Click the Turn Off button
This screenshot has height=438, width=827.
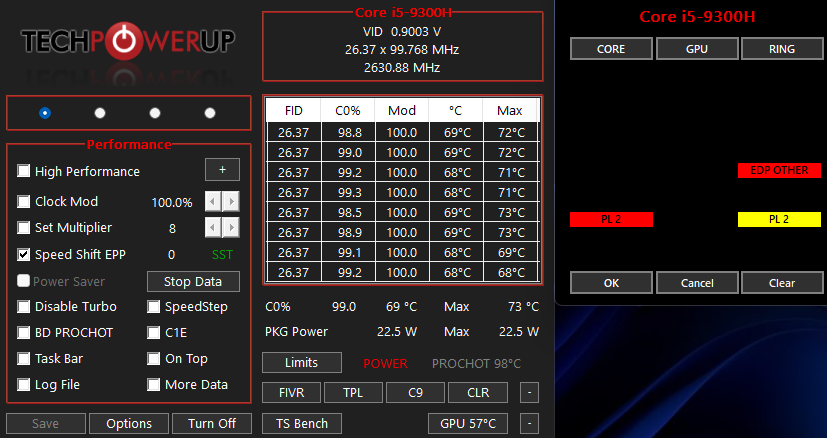tap(212, 423)
